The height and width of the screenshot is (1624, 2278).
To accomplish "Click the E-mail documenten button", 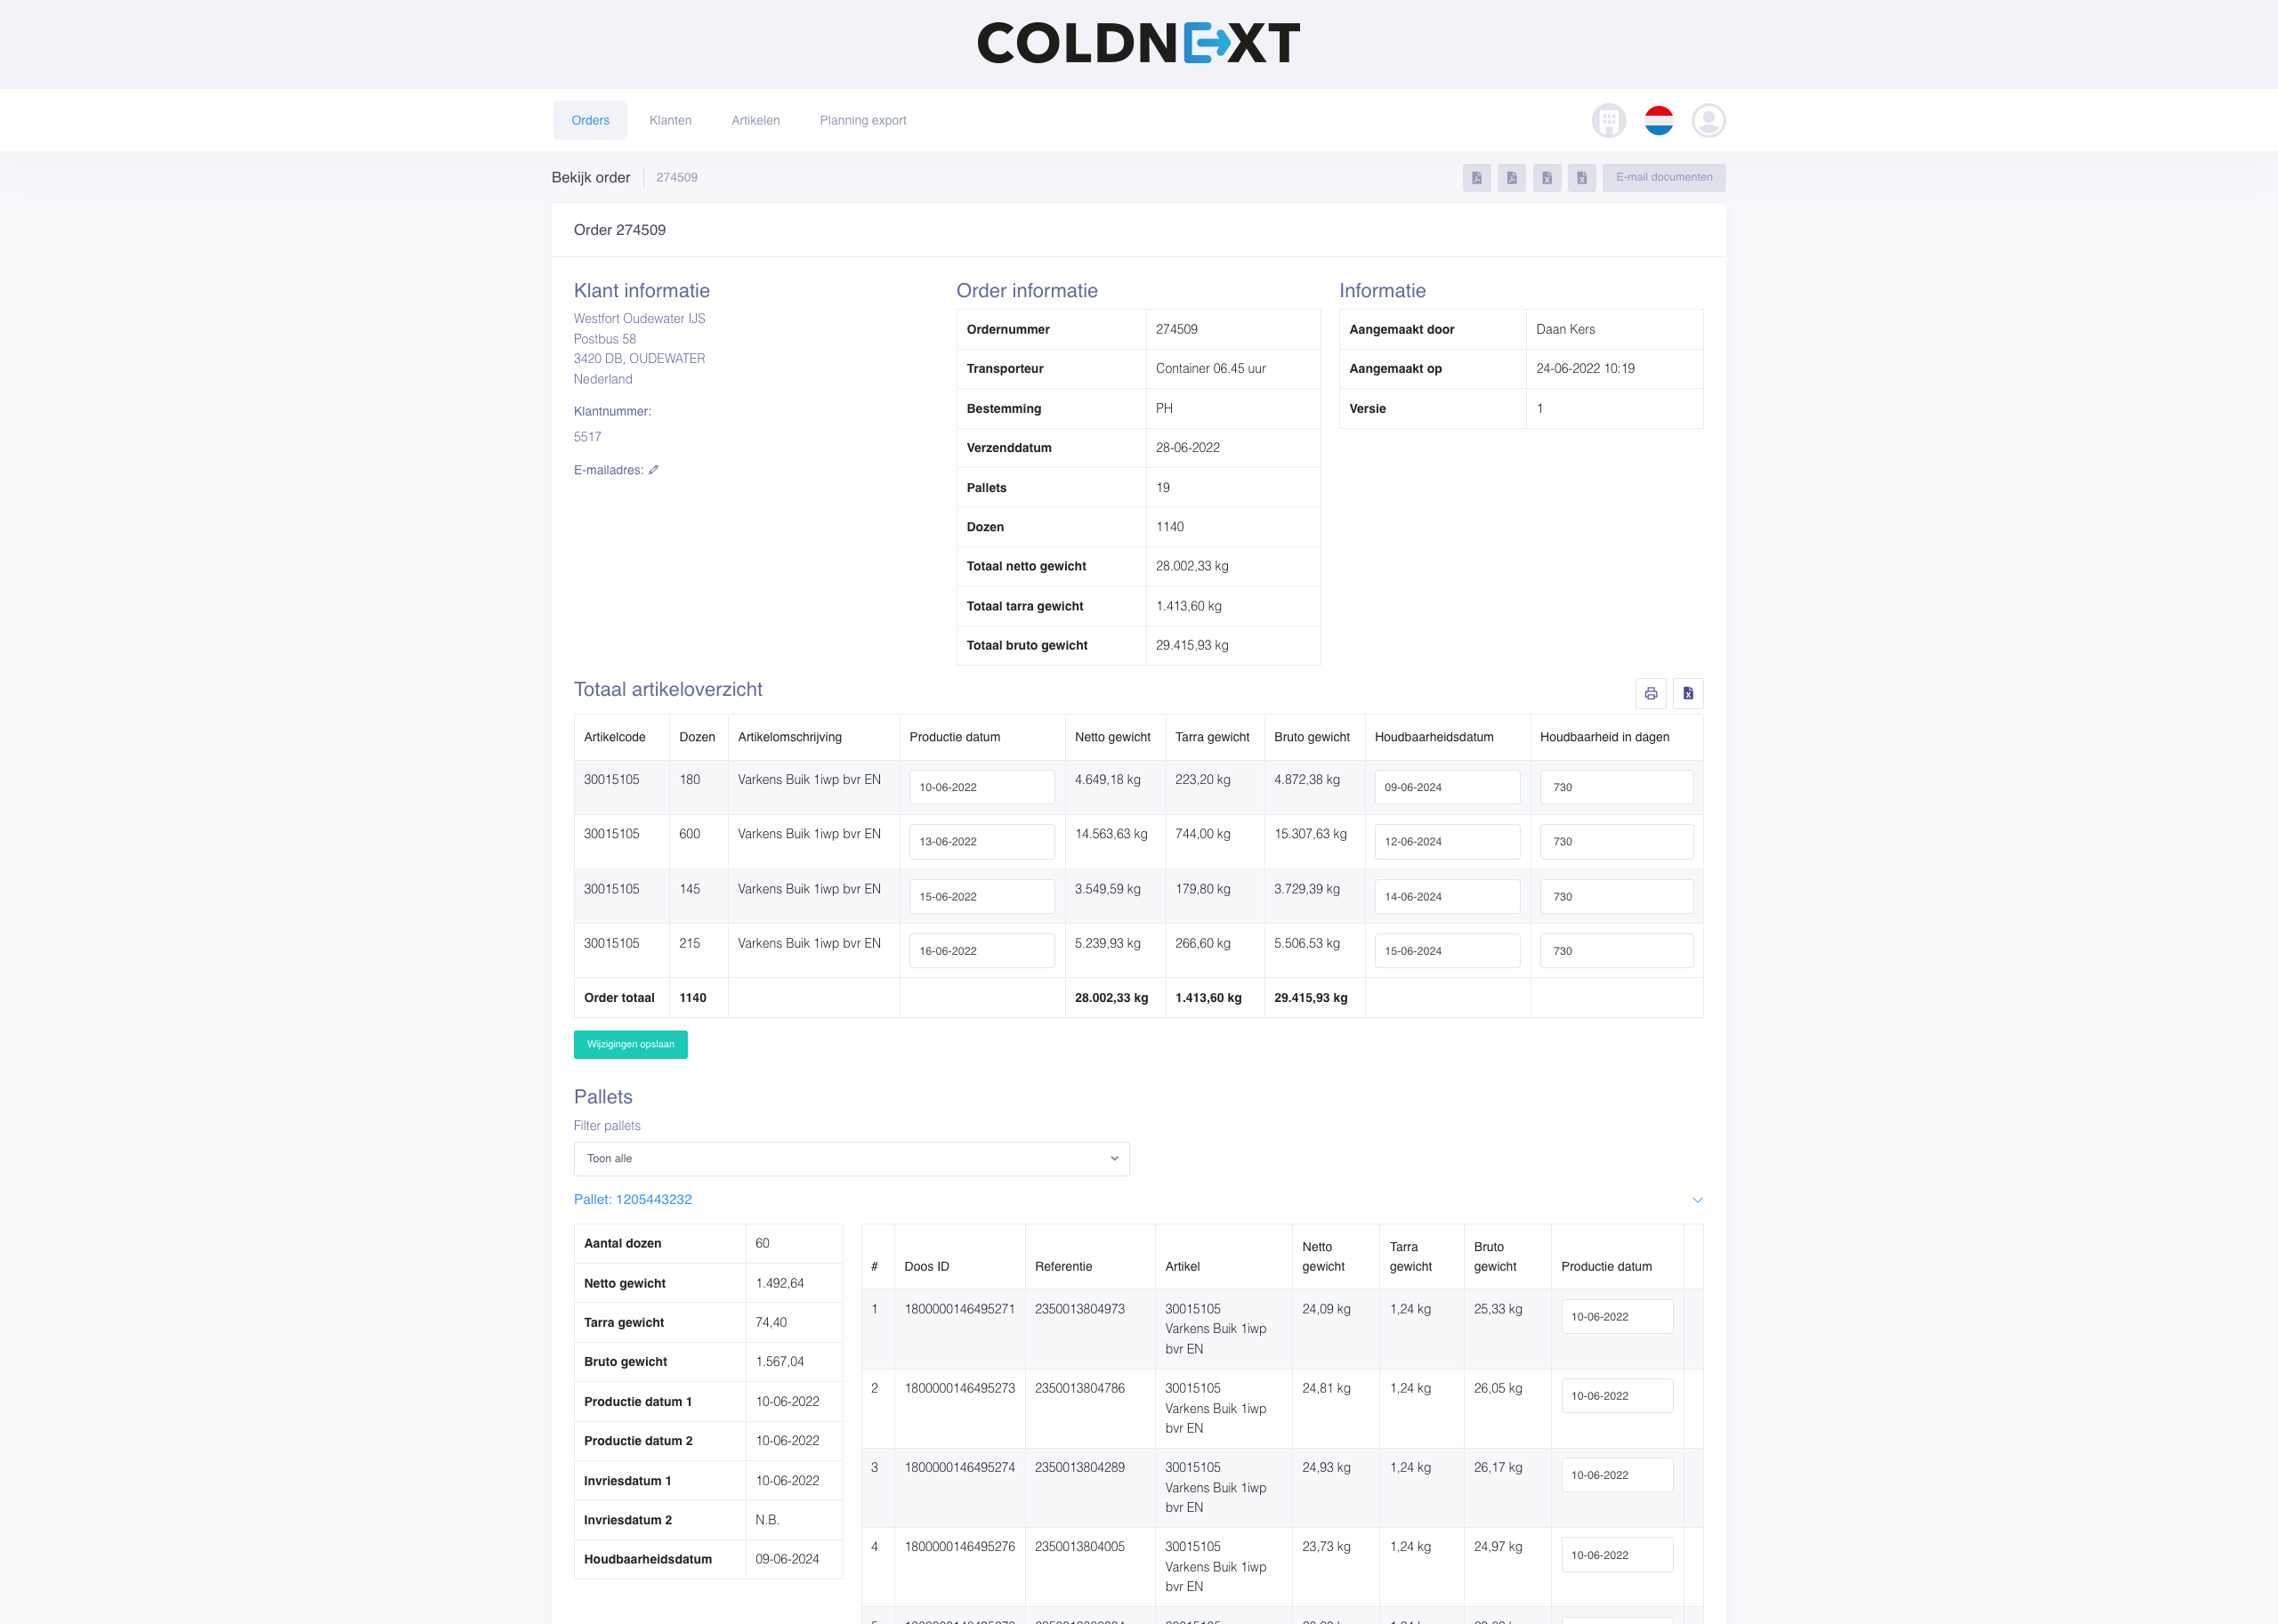I will (x=1663, y=178).
